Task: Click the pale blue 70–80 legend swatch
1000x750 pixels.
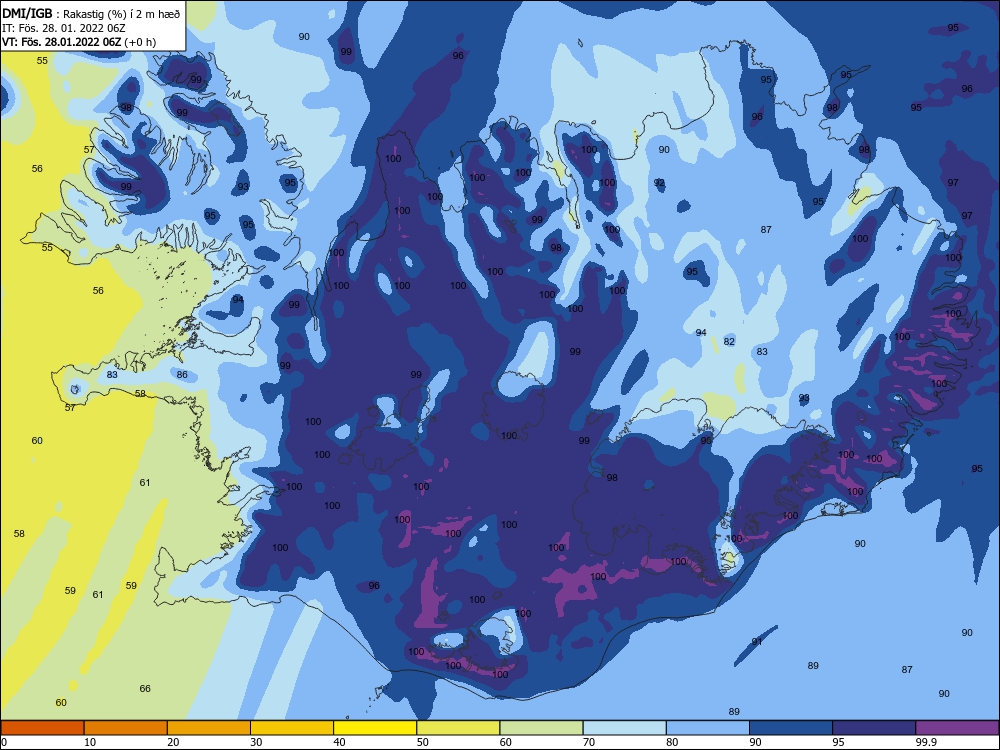Action: [x=624, y=728]
